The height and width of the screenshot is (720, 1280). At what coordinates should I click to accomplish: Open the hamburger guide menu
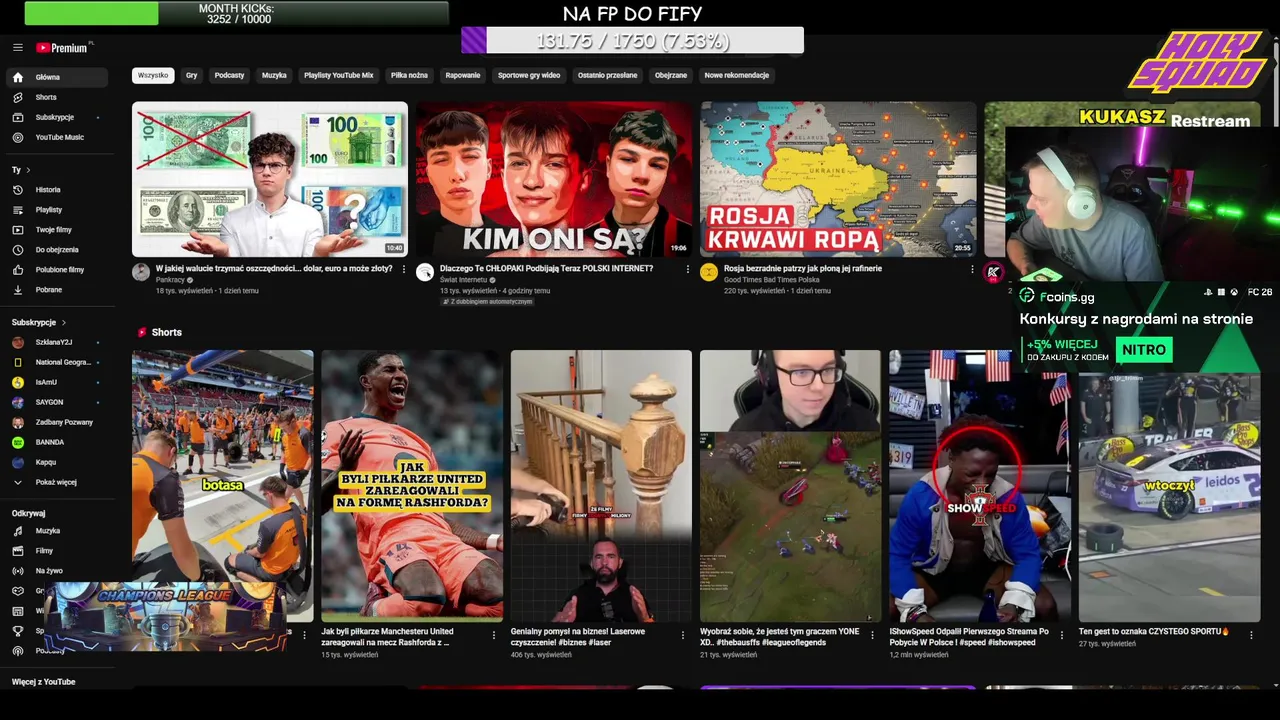pos(17,48)
